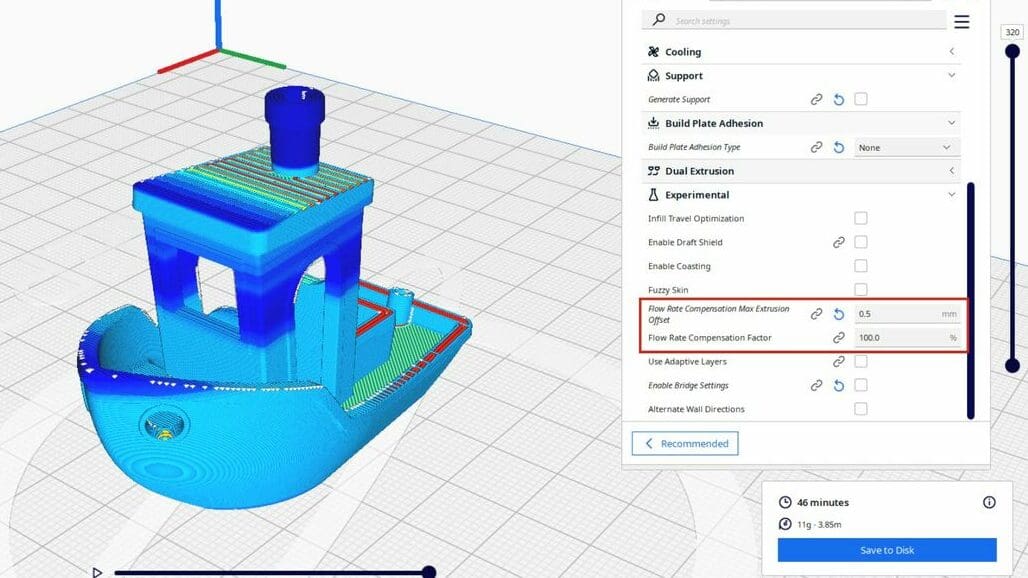This screenshot has width=1028, height=578.
Task: Click the top layer slider handle
Action: 1012,51
